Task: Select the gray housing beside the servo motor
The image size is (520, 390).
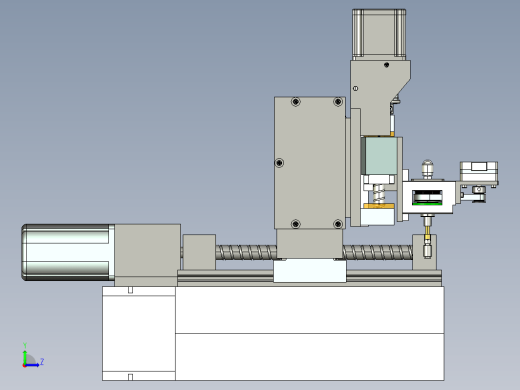Action: click(147, 255)
